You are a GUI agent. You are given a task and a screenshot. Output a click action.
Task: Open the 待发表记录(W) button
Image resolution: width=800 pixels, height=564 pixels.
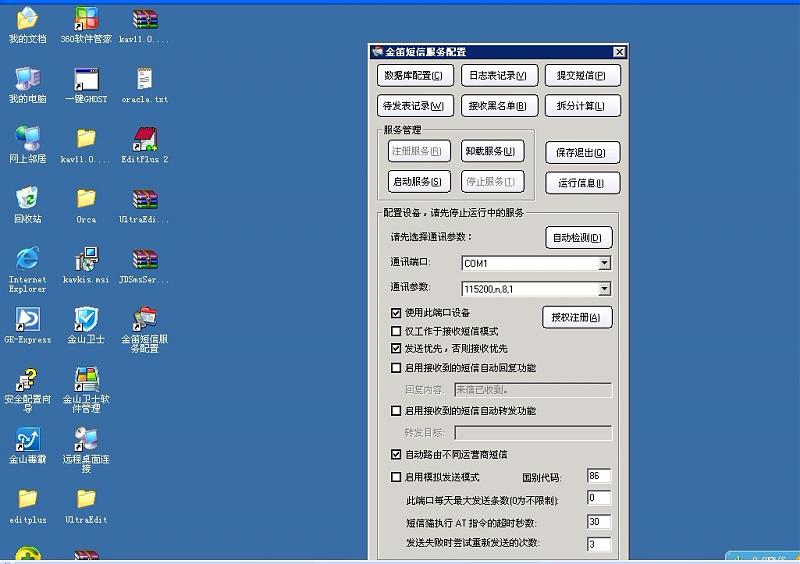pos(415,106)
